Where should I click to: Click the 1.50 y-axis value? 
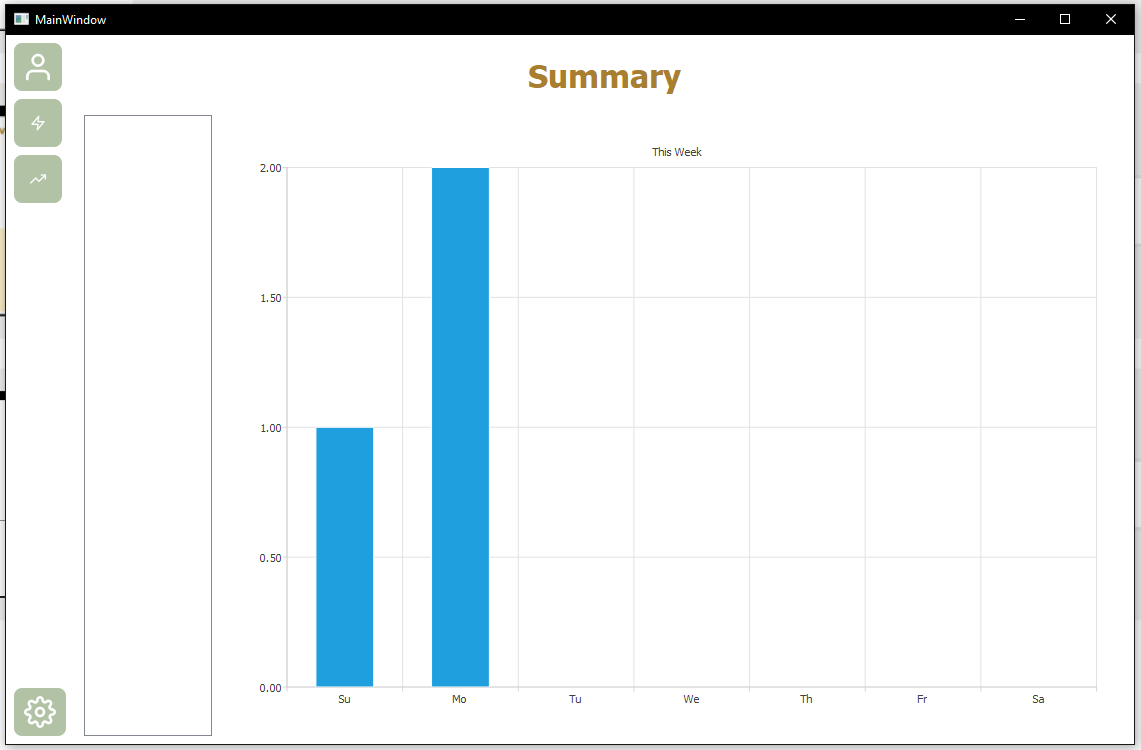point(270,298)
